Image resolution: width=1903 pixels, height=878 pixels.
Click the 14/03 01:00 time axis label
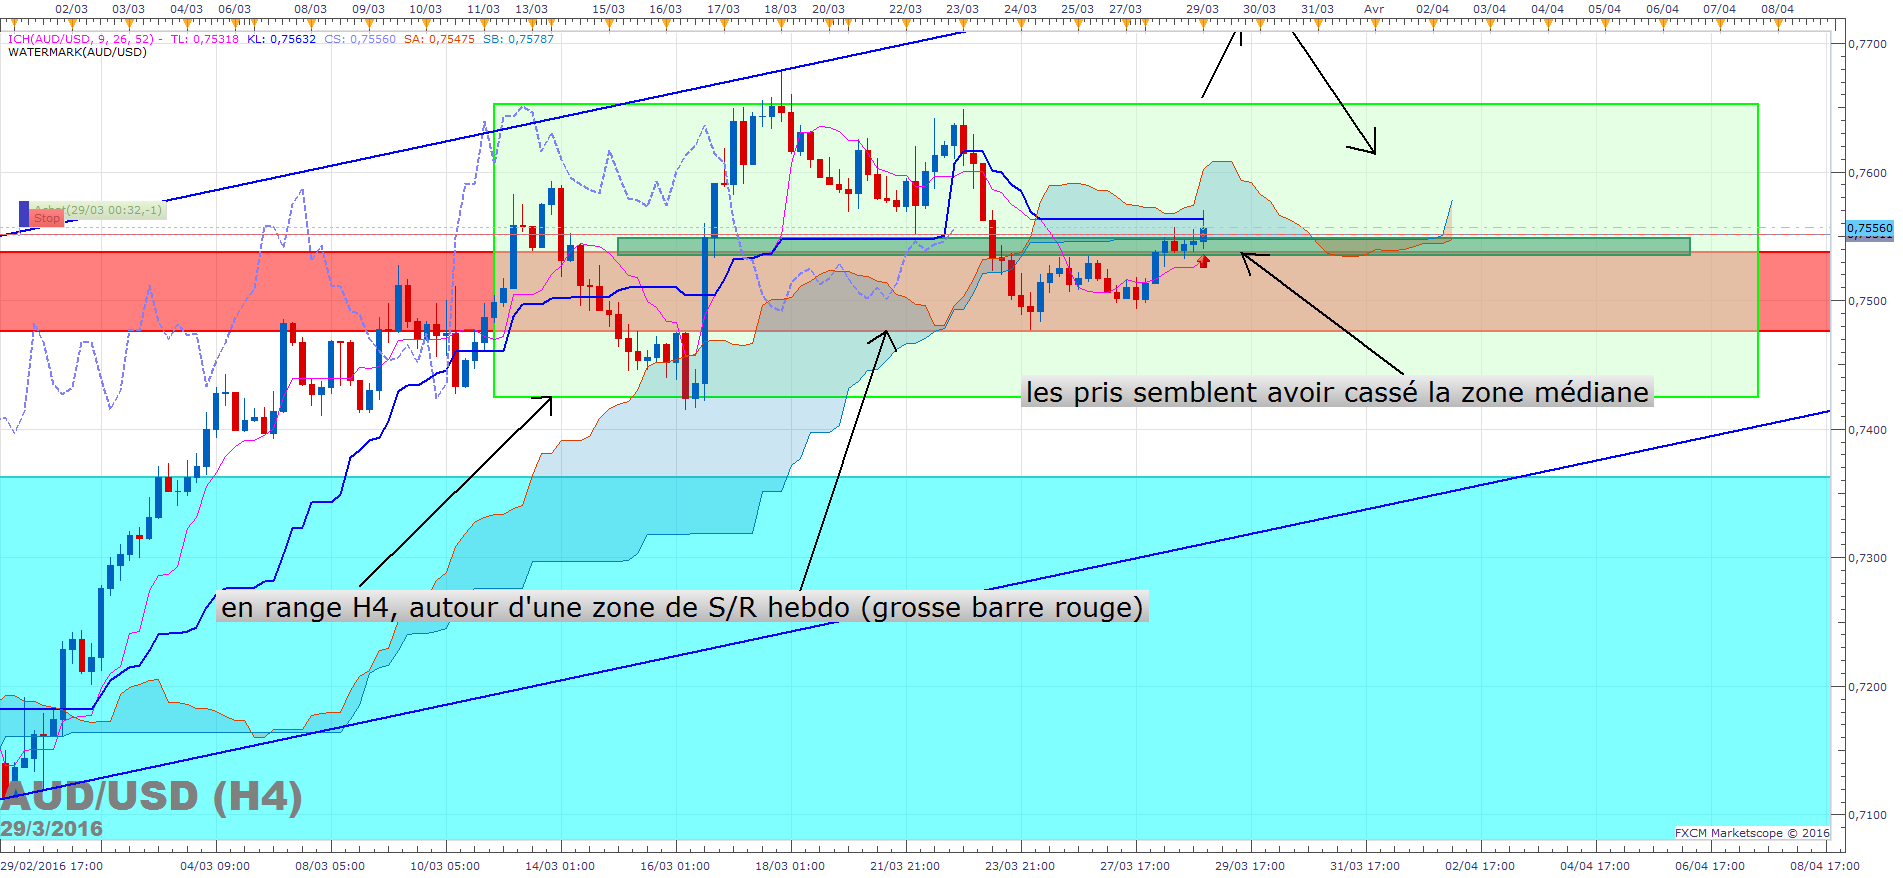tap(560, 866)
